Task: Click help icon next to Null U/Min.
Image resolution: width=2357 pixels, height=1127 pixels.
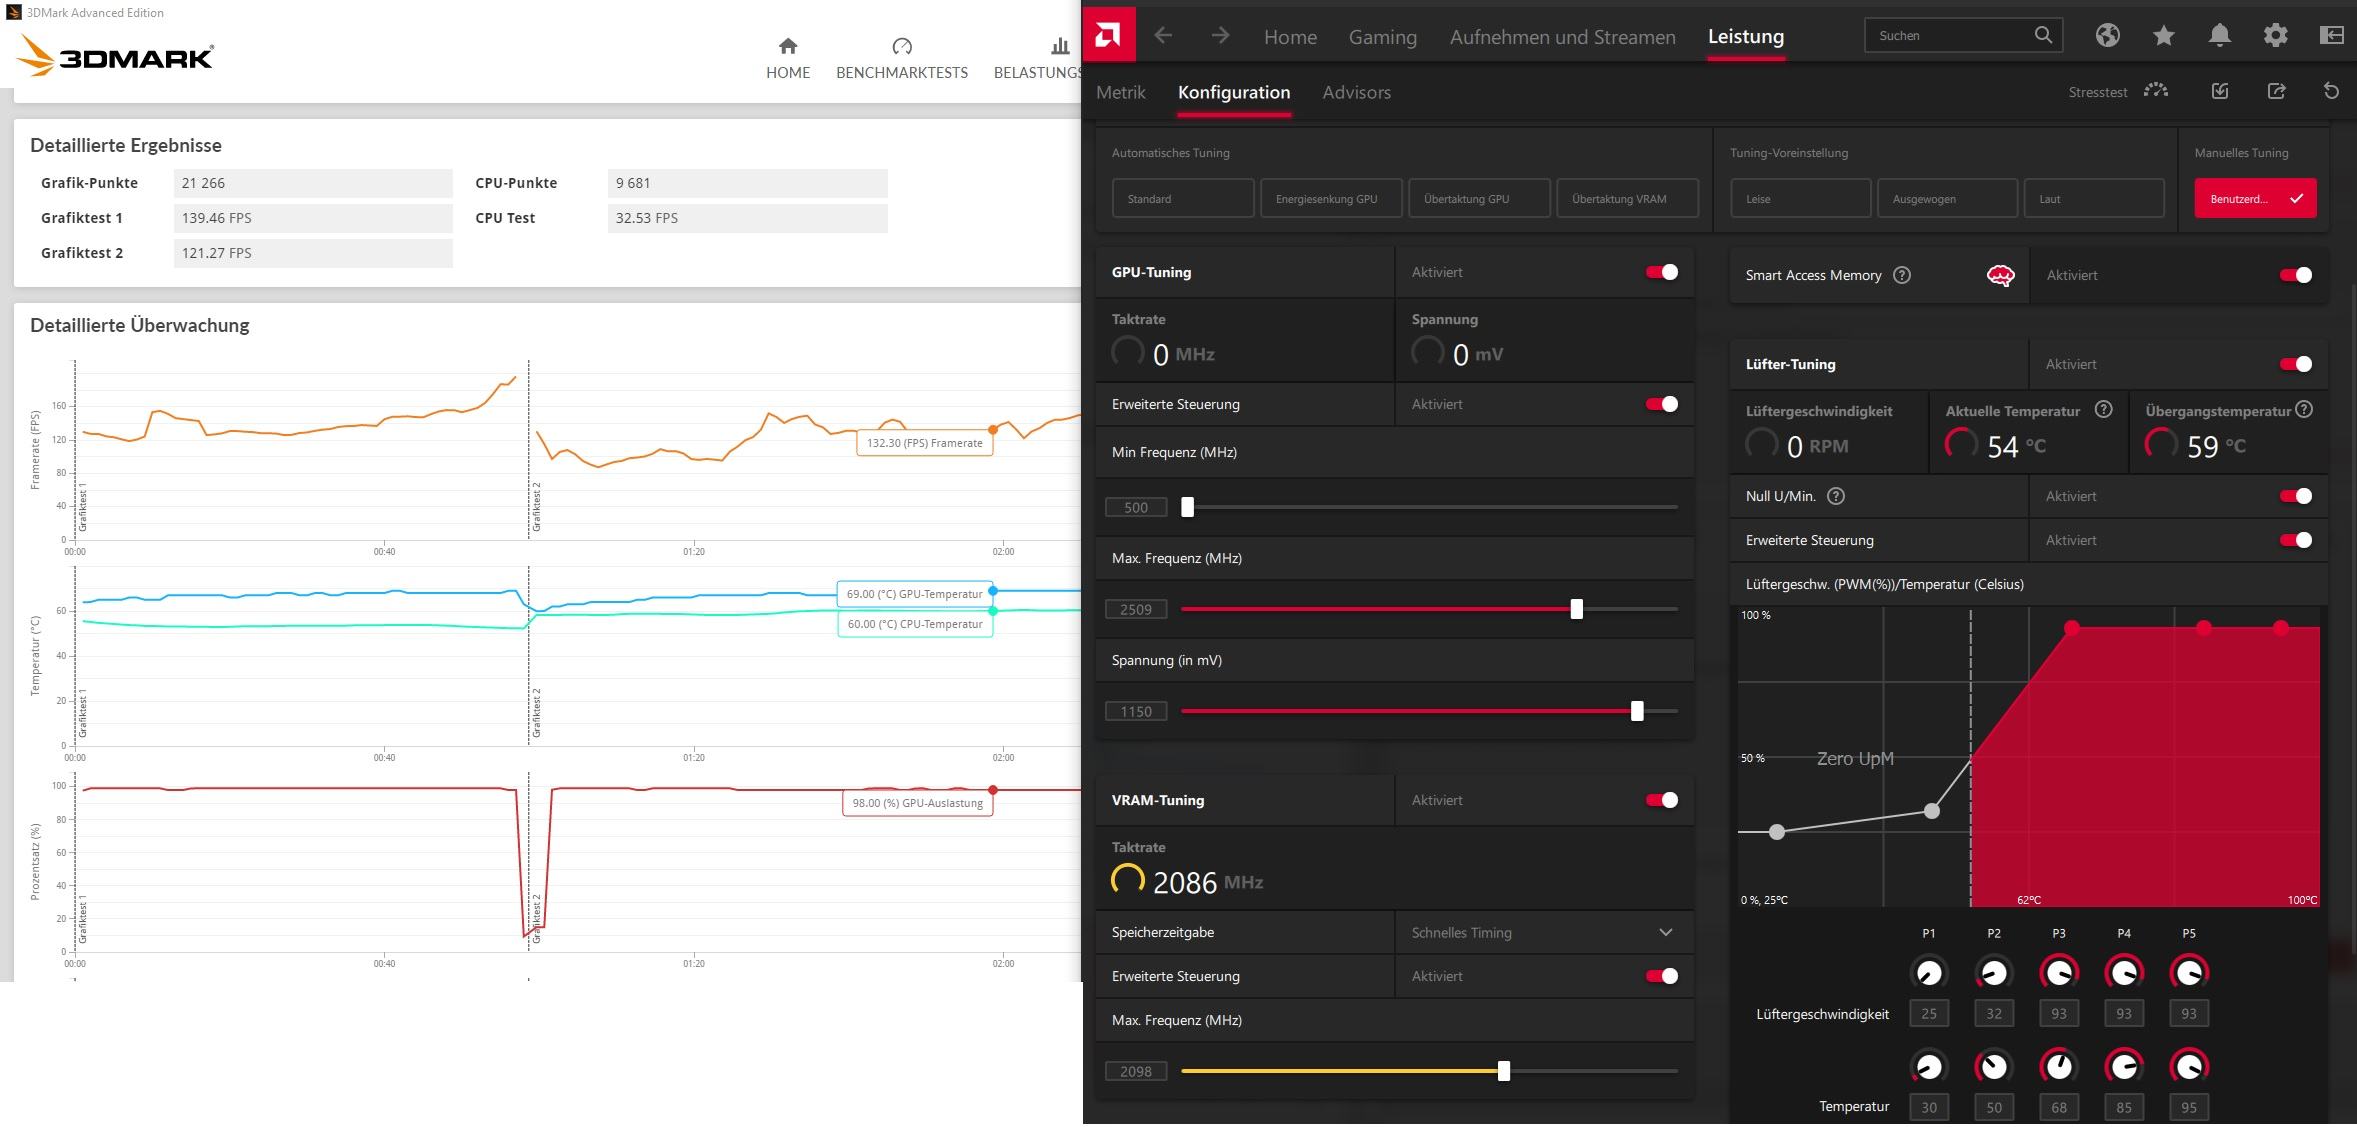Action: [1836, 496]
